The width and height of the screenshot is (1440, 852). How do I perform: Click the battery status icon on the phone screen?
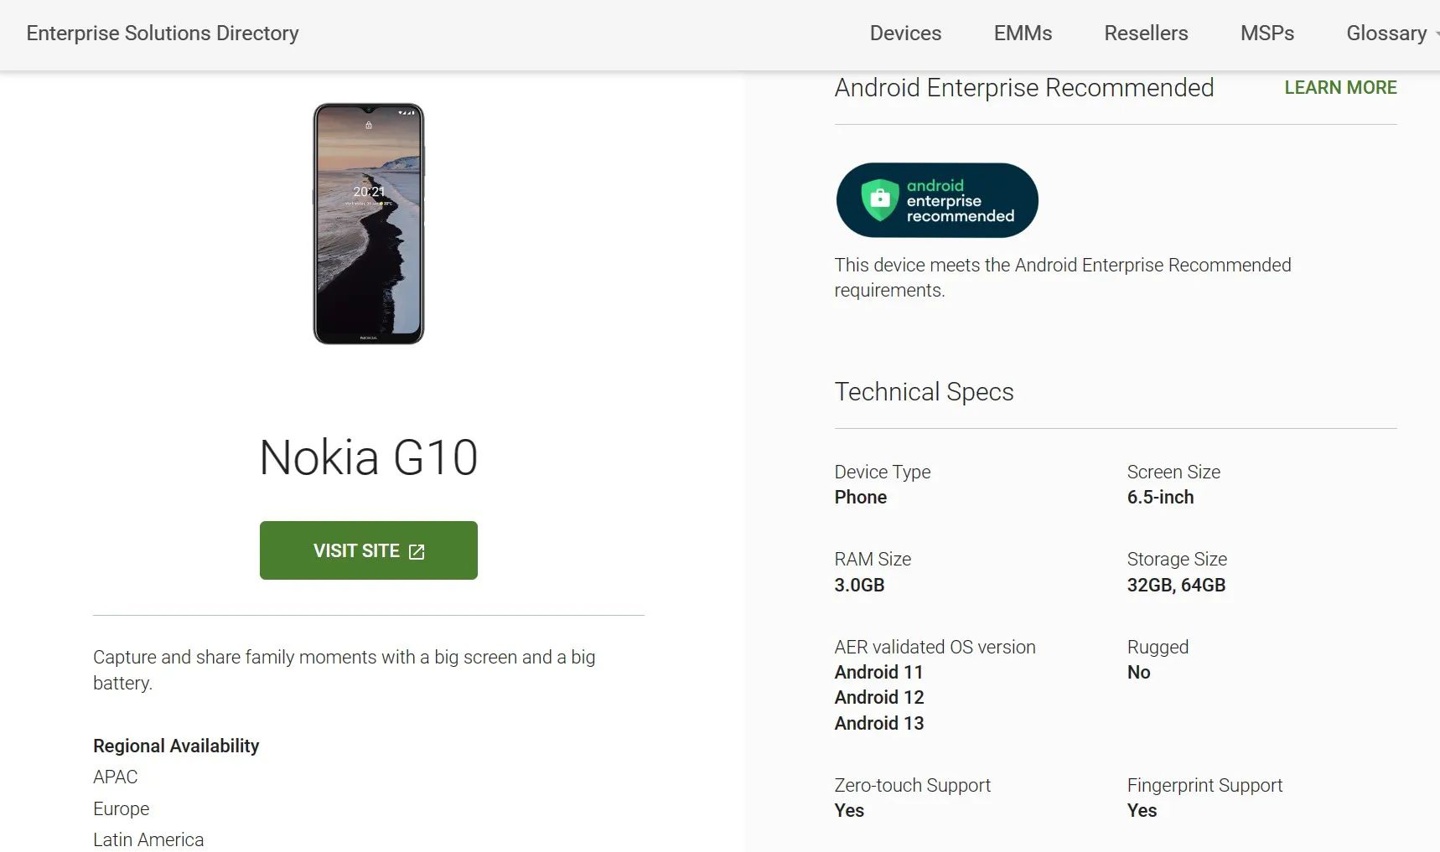(x=414, y=112)
